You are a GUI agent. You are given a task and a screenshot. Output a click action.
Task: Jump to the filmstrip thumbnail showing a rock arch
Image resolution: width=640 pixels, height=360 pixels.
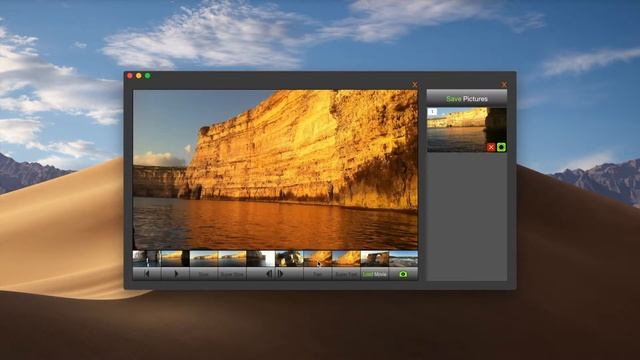click(x=375, y=259)
